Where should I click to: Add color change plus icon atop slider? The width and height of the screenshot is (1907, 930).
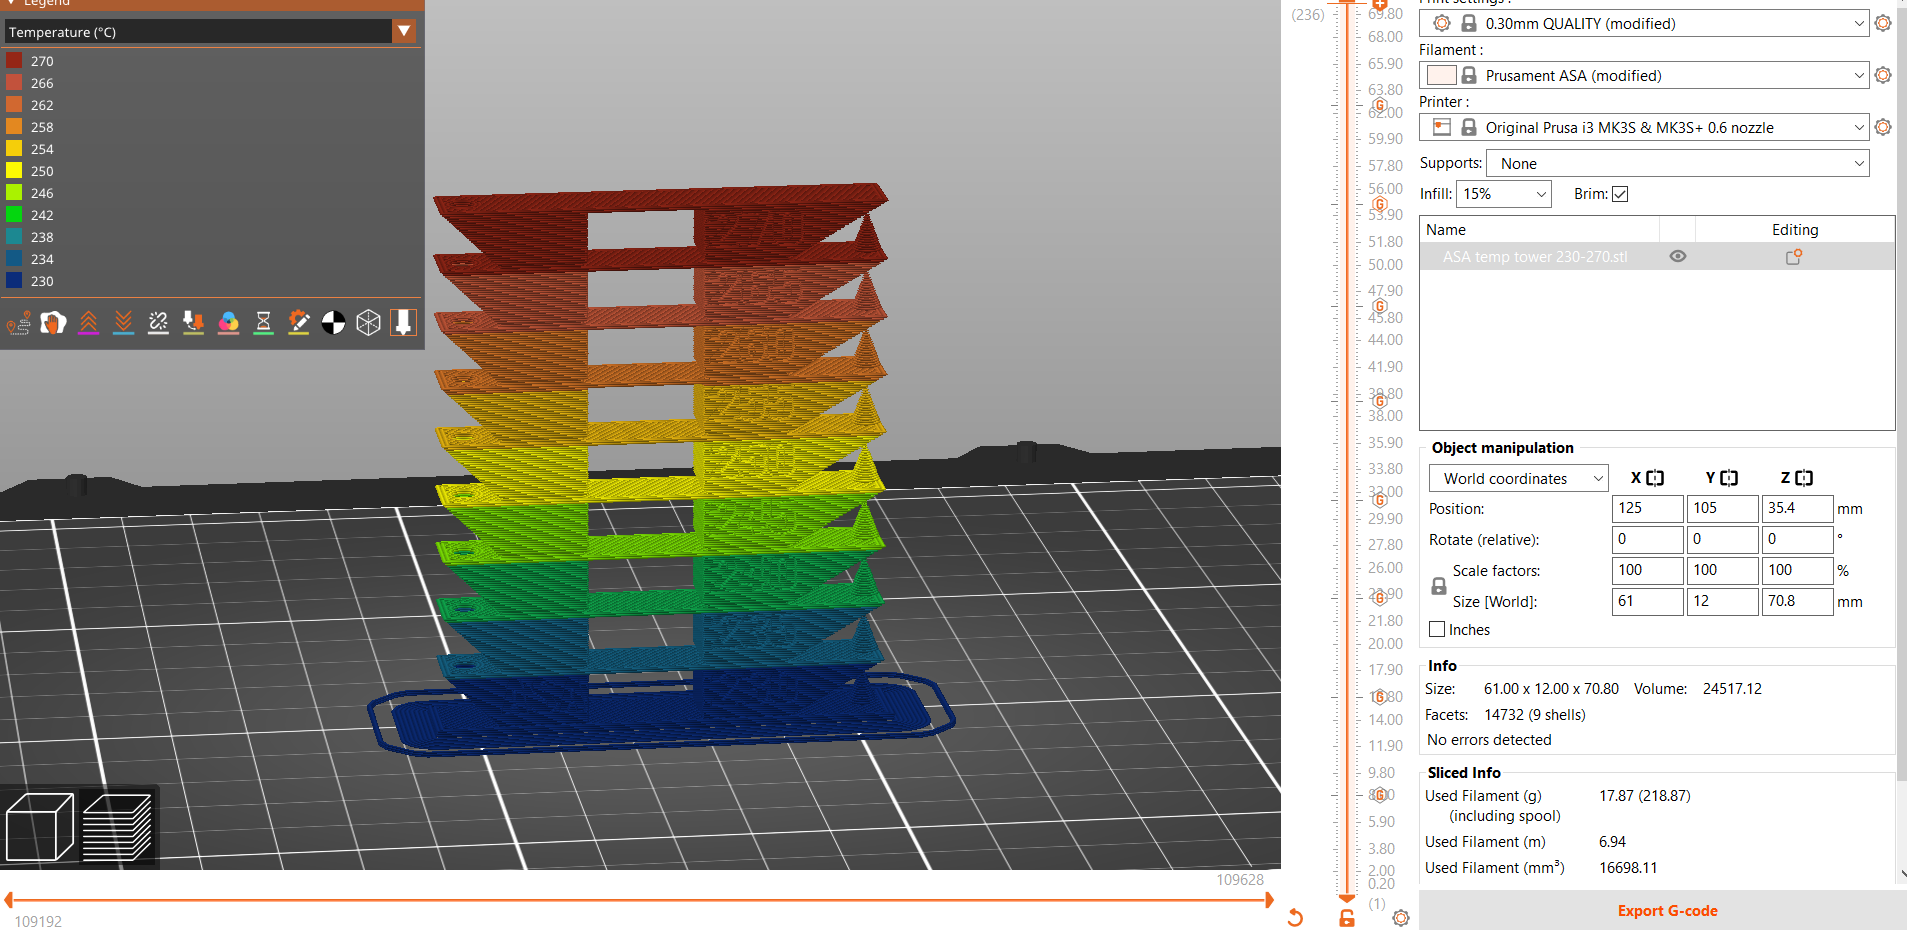(1380, 5)
